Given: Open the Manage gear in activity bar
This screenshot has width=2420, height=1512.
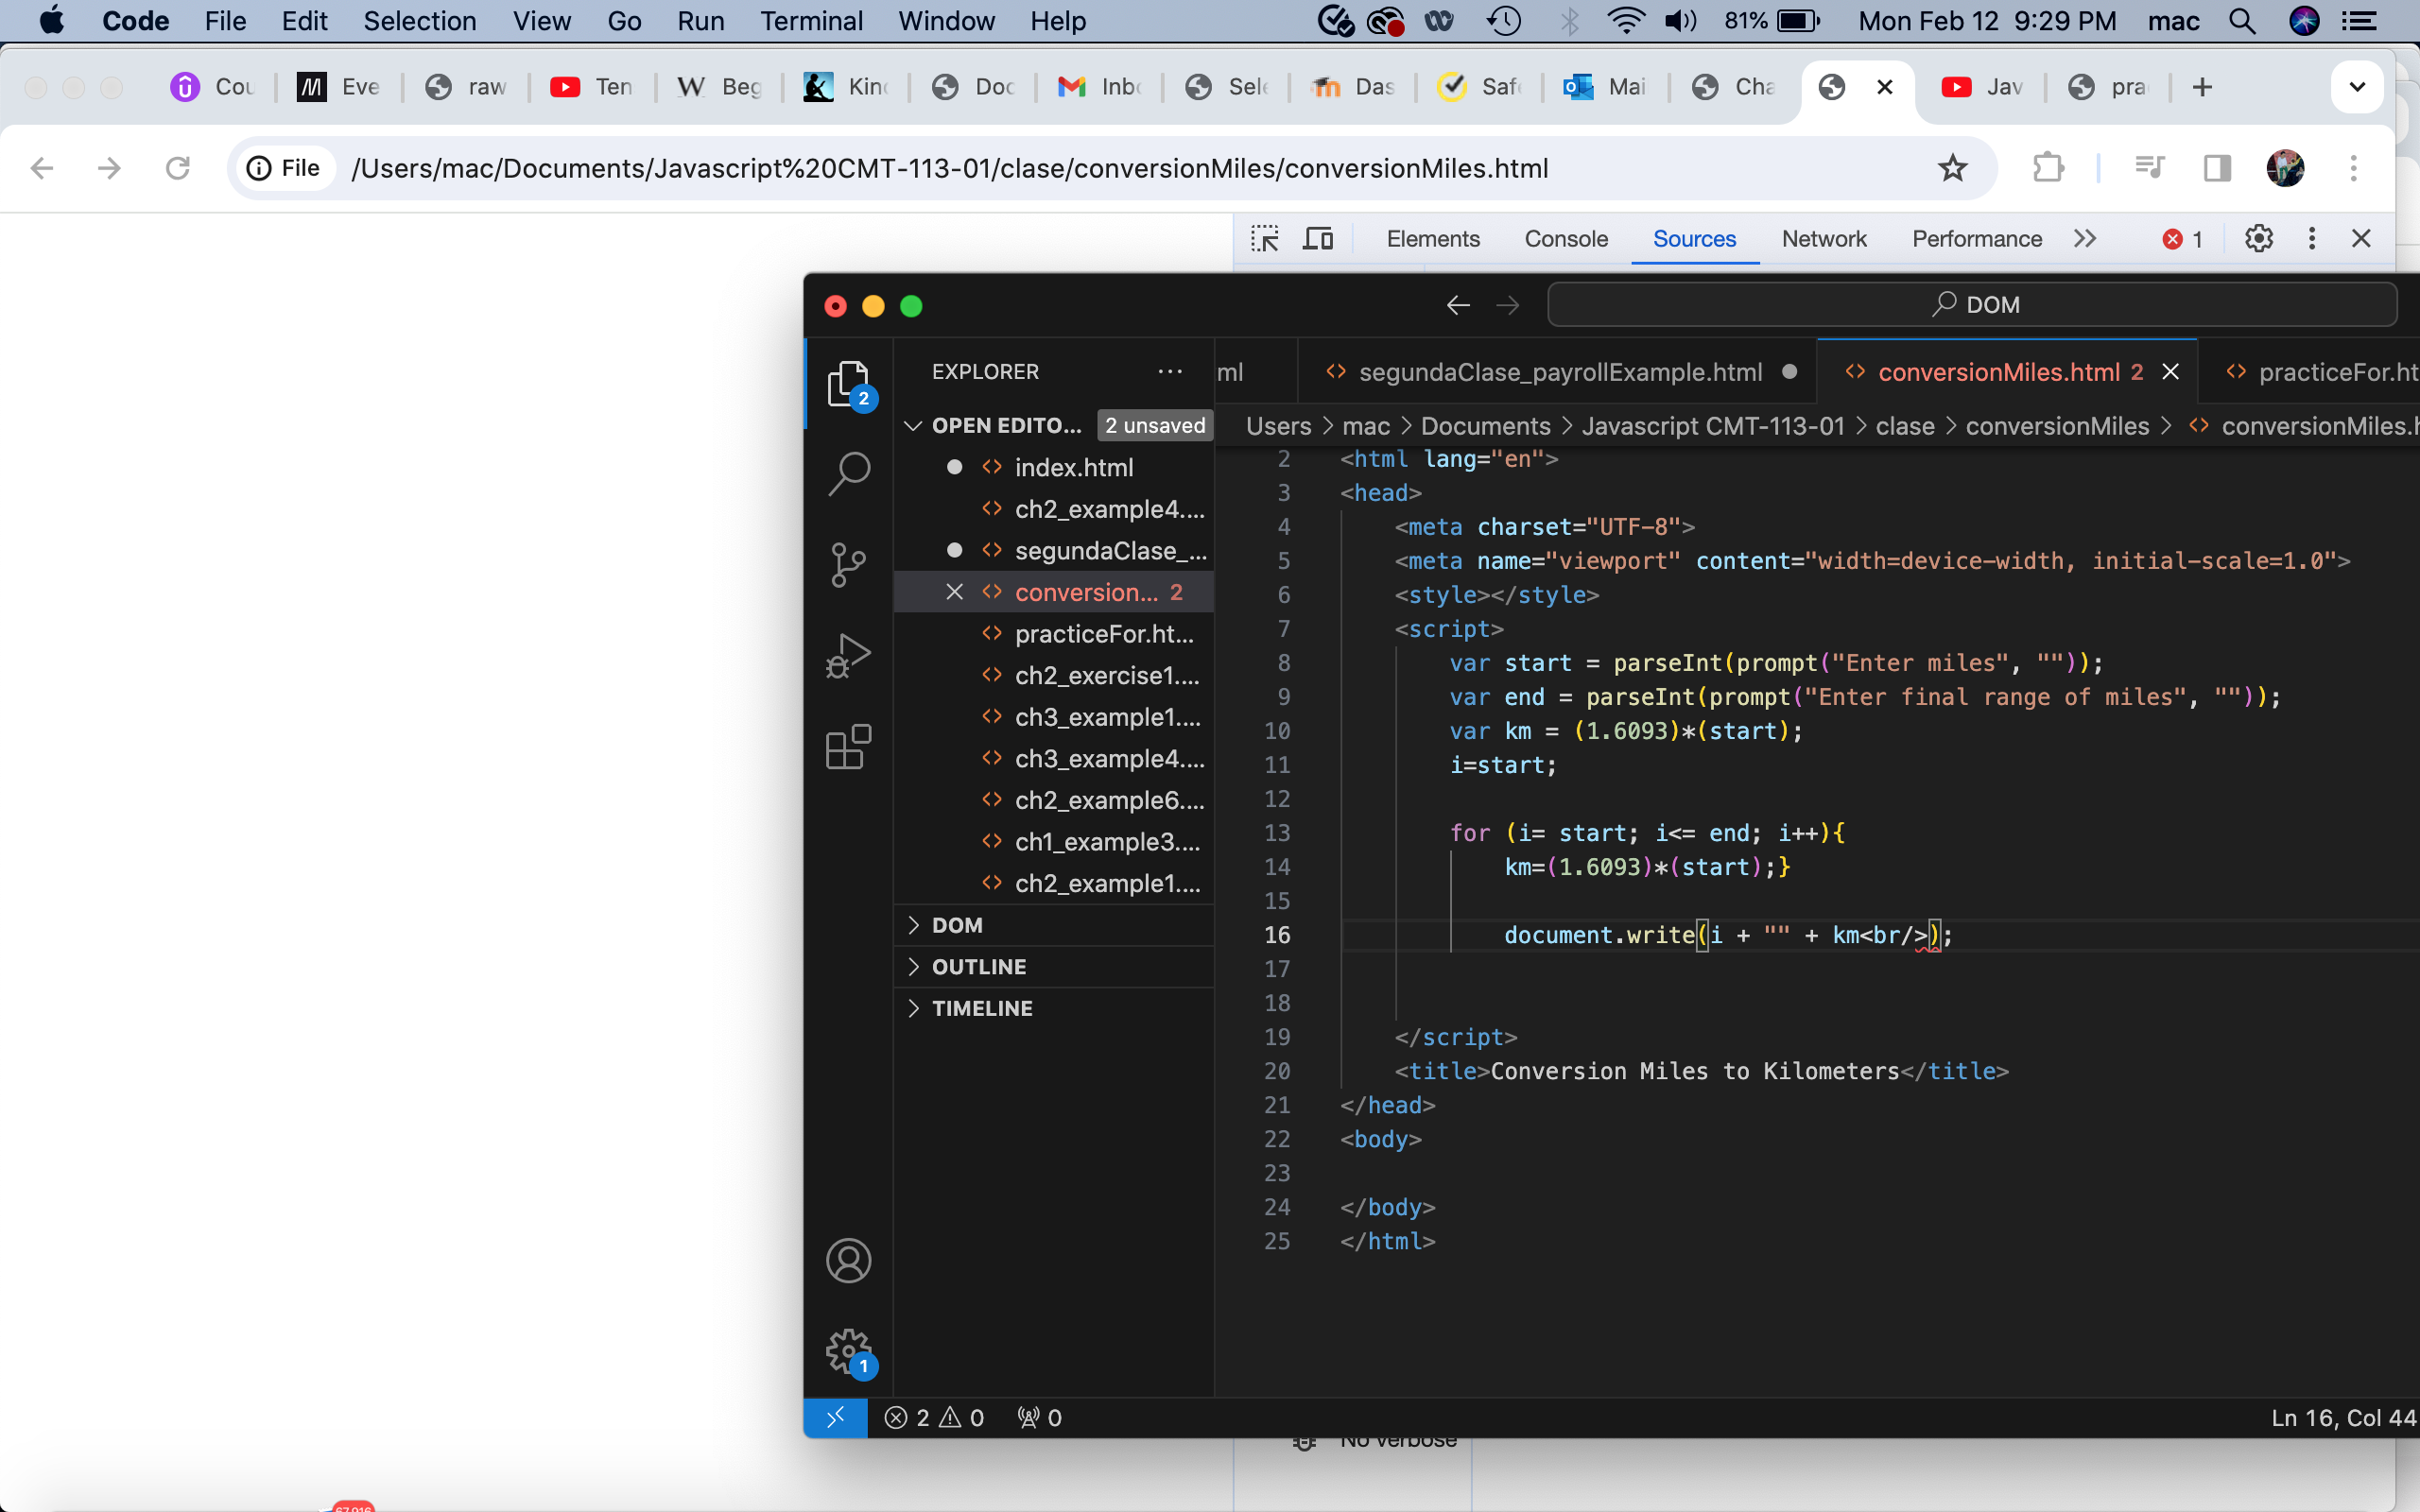Looking at the screenshot, I should [x=848, y=1351].
